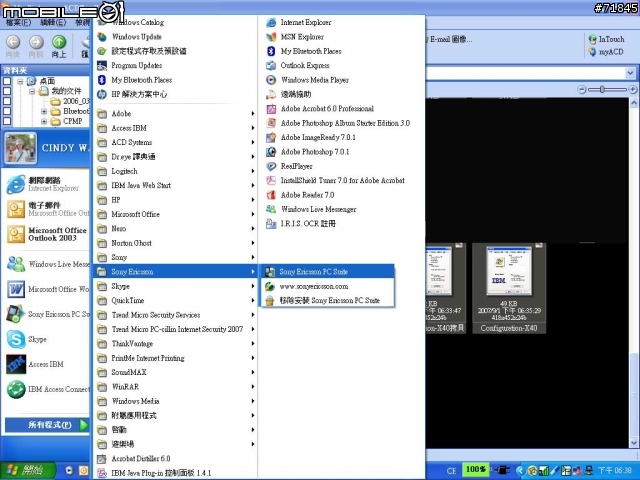Toggle checkbox next to Desktop folder node
Screen dimensions: 640x480
click(x=7, y=81)
